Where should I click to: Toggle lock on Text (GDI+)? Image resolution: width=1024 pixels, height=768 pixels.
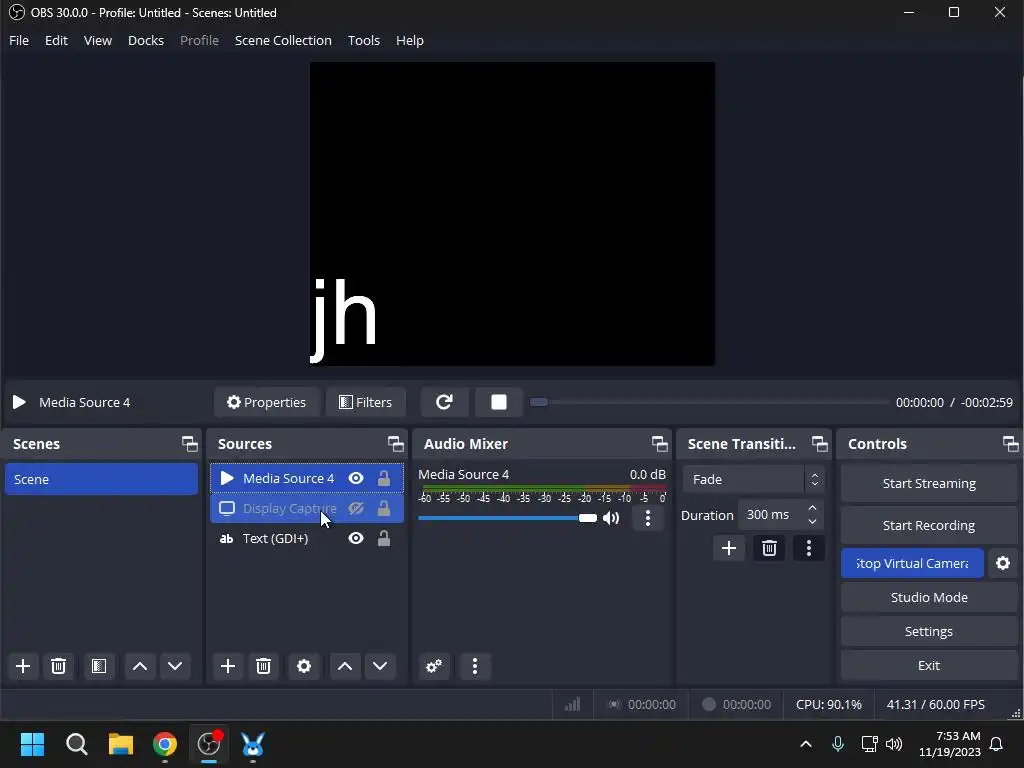pos(384,538)
